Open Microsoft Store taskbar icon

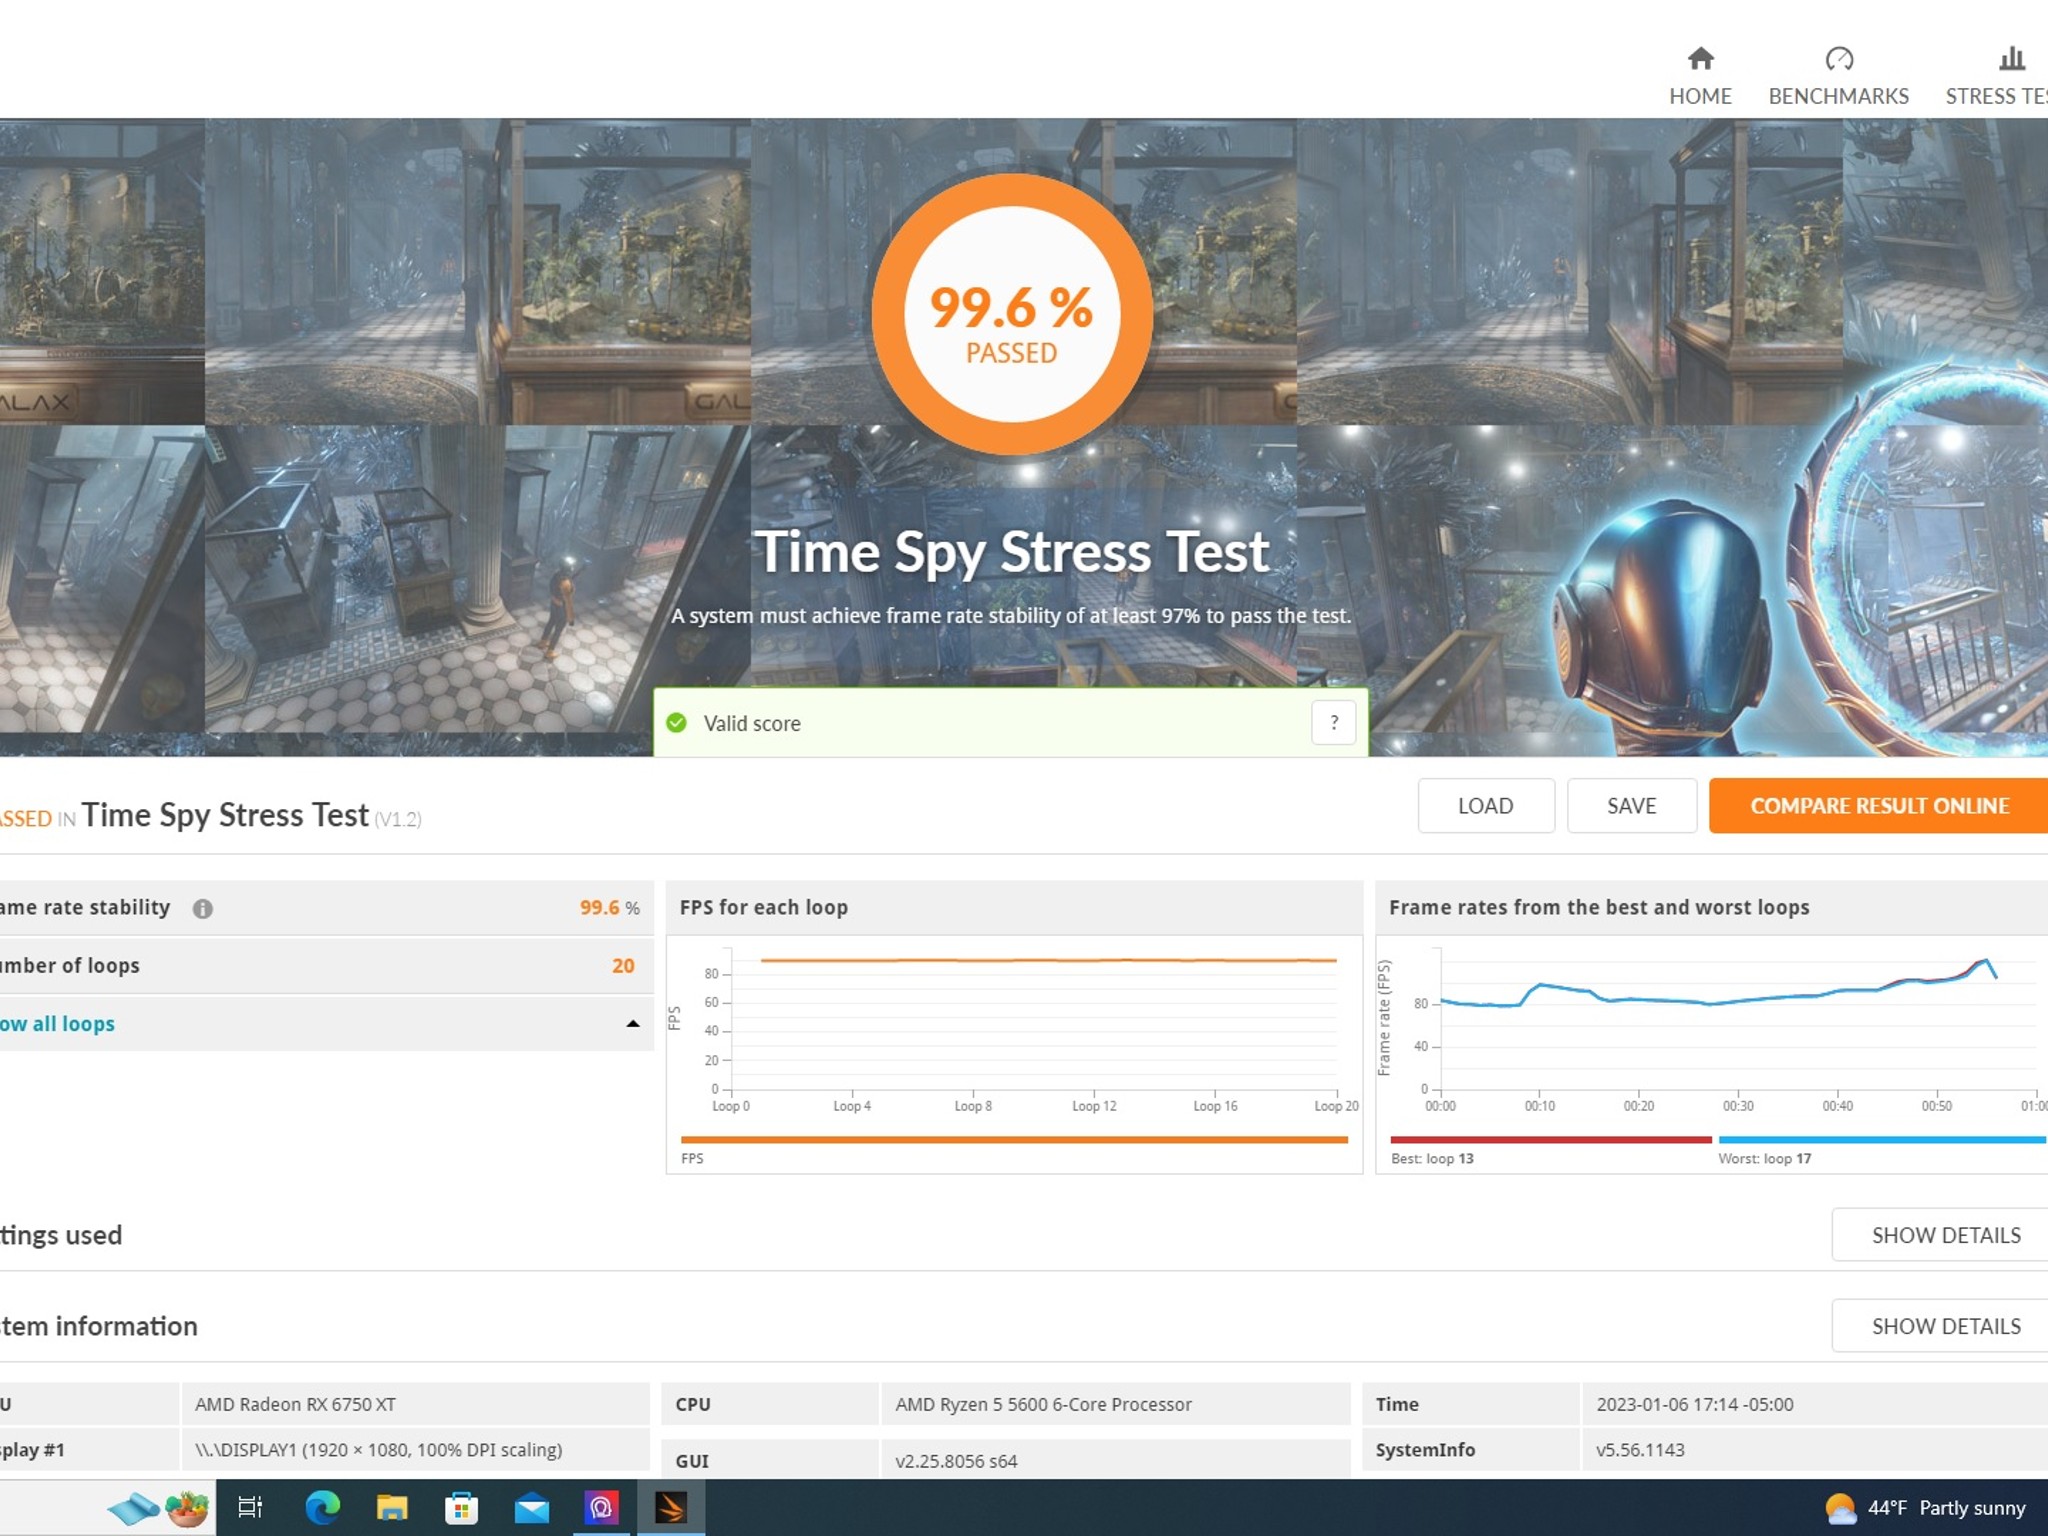tap(461, 1507)
